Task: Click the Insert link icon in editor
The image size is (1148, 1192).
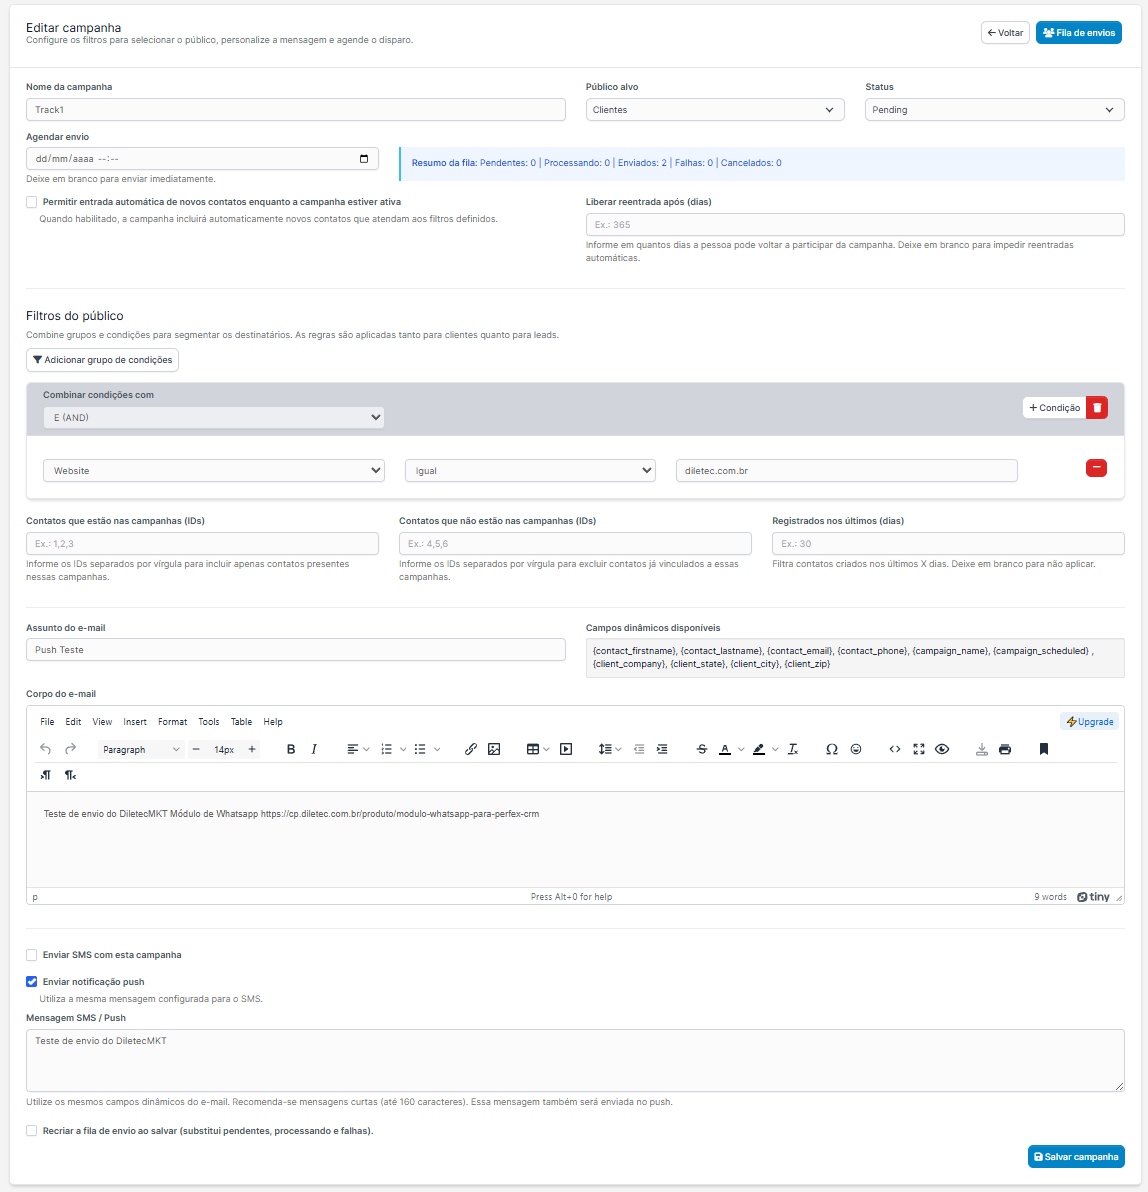Action: coord(471,749)
